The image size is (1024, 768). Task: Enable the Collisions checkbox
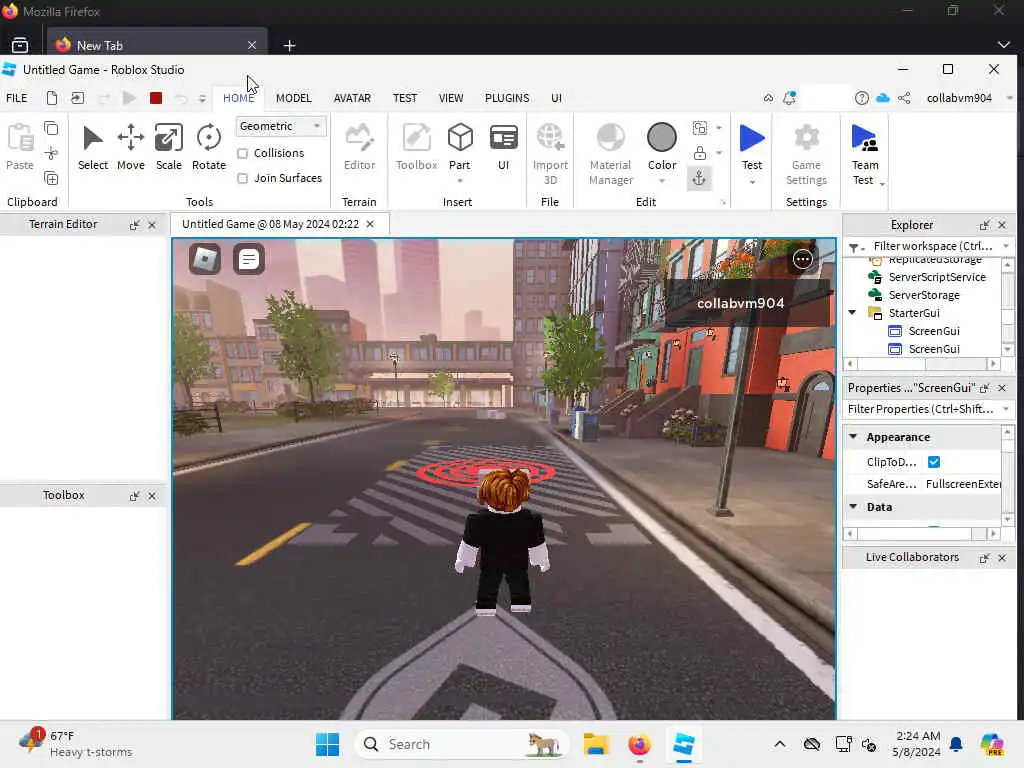point(242,153)
